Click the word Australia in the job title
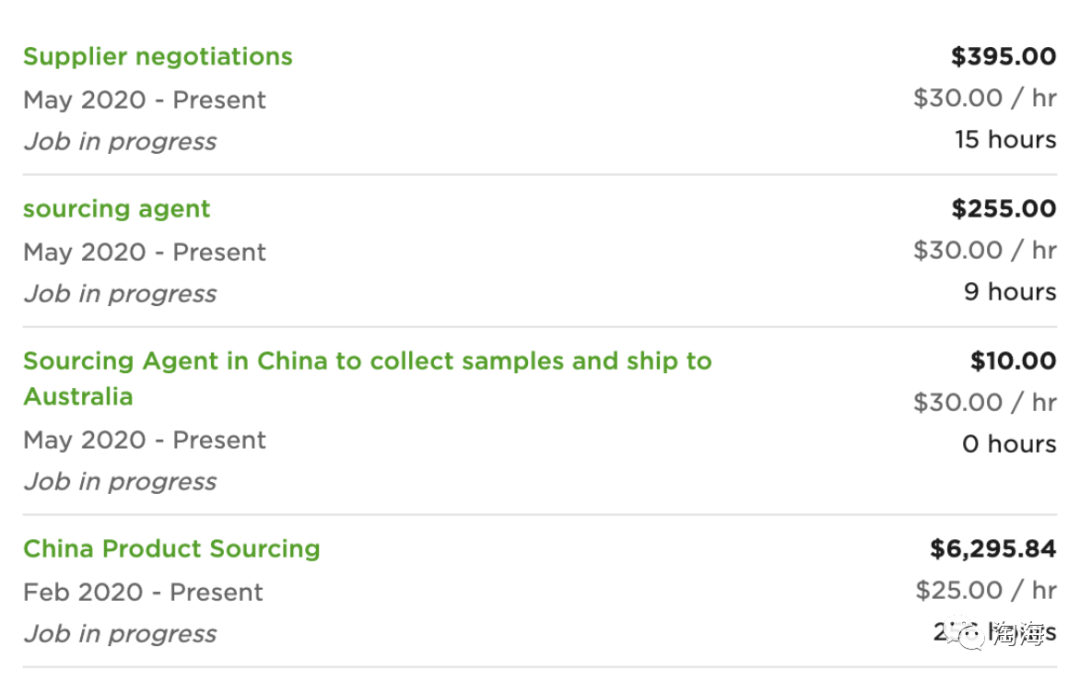 [x=78, y=397]
